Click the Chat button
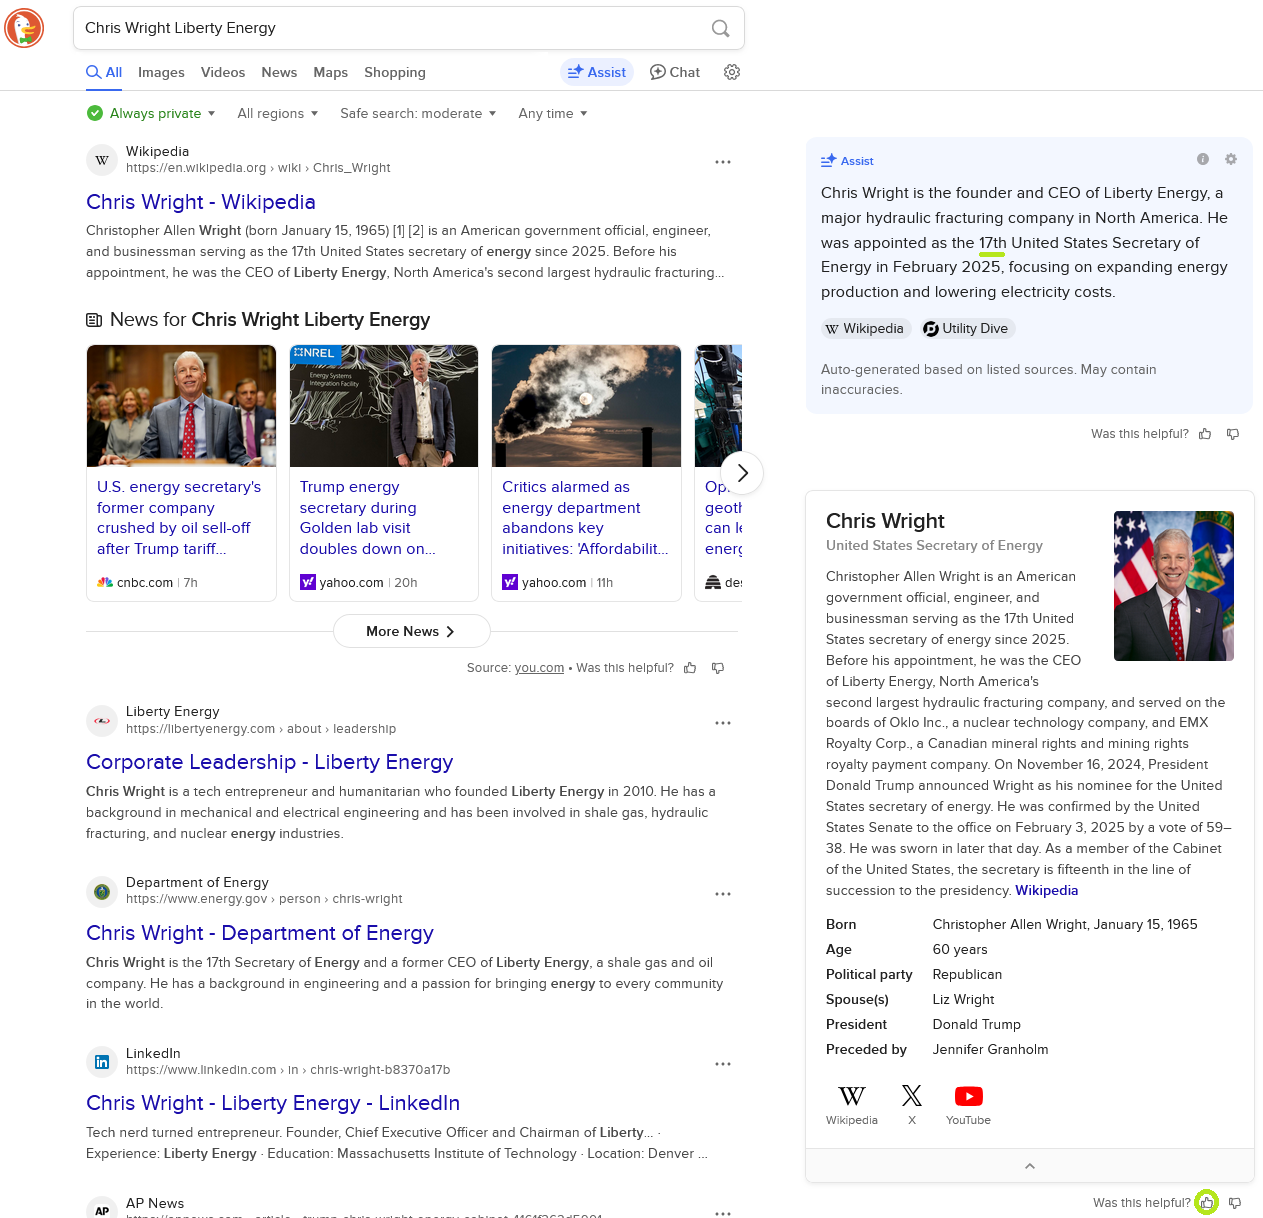 (x=675, y=72)
